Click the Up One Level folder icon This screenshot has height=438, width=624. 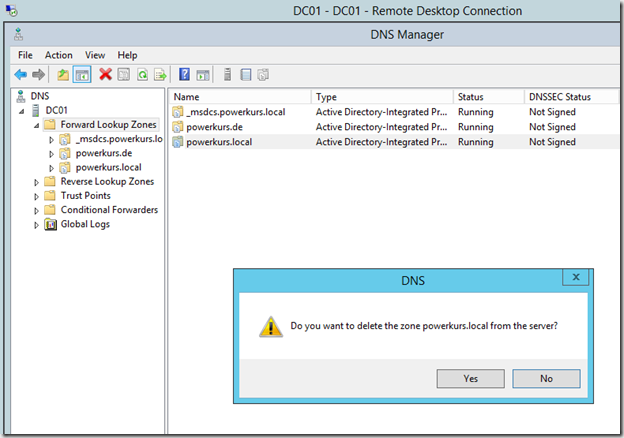(63, 75)
